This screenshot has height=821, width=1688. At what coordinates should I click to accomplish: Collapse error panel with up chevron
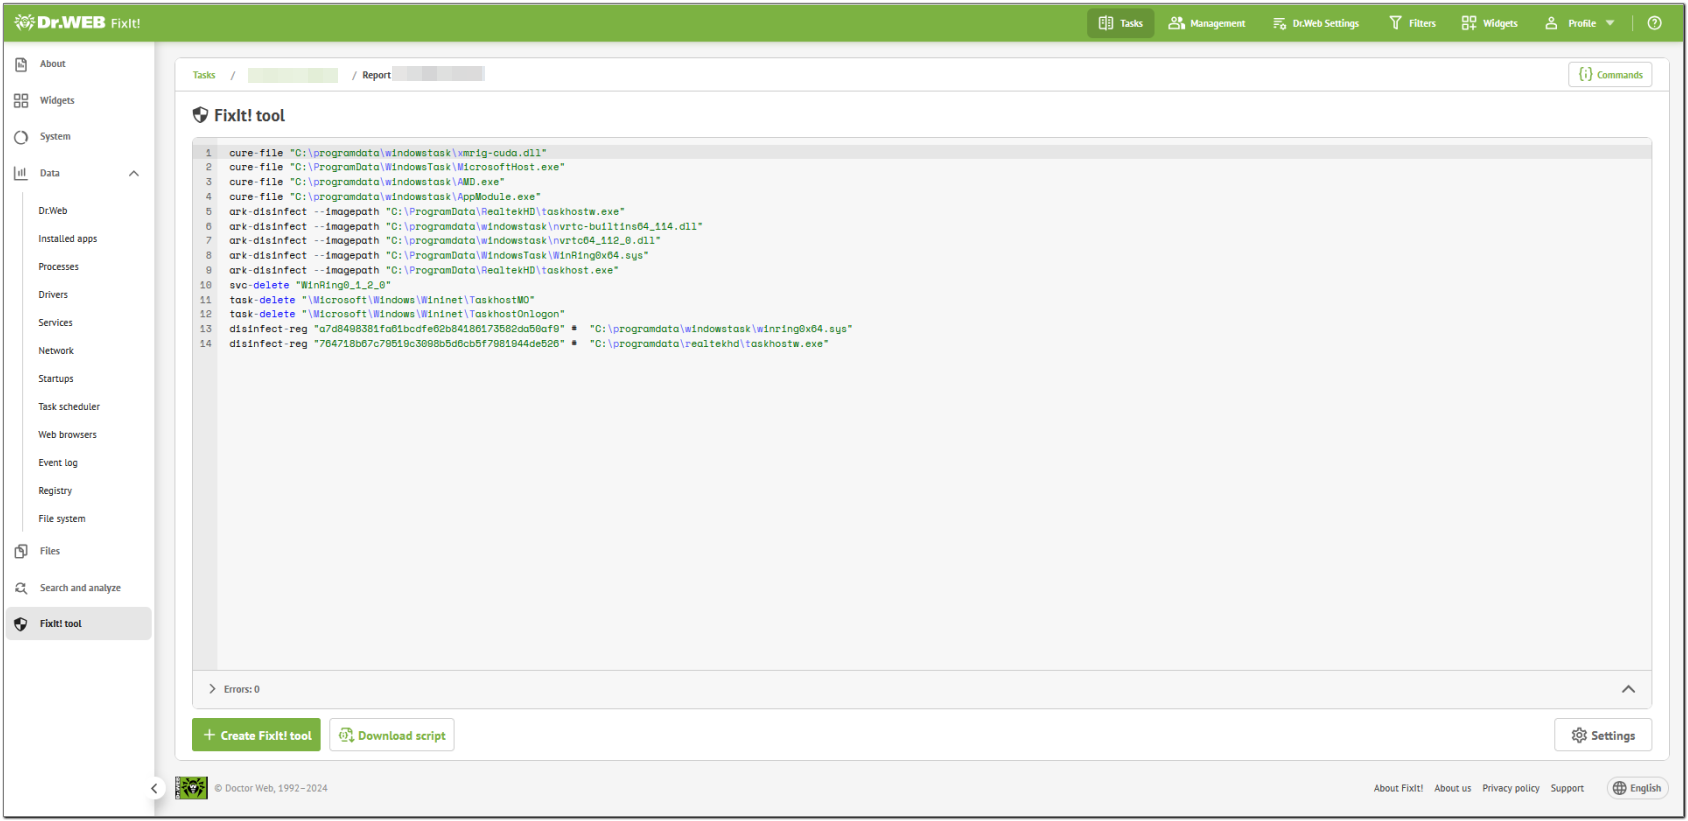(1628, 689)
